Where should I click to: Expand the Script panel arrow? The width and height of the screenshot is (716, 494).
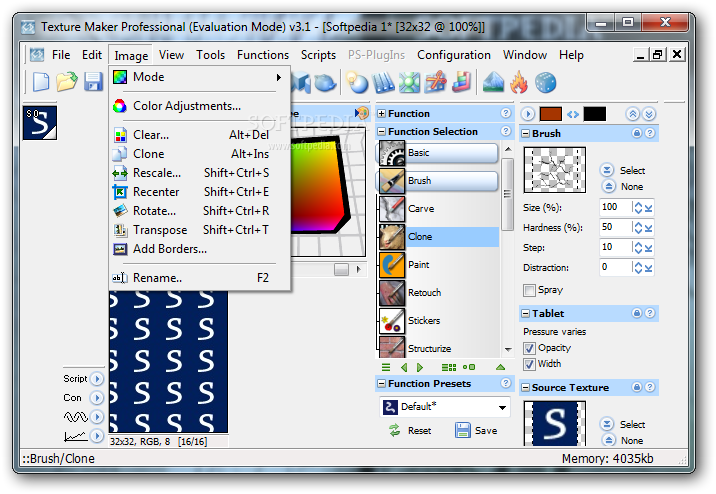[x=97, y=378]
